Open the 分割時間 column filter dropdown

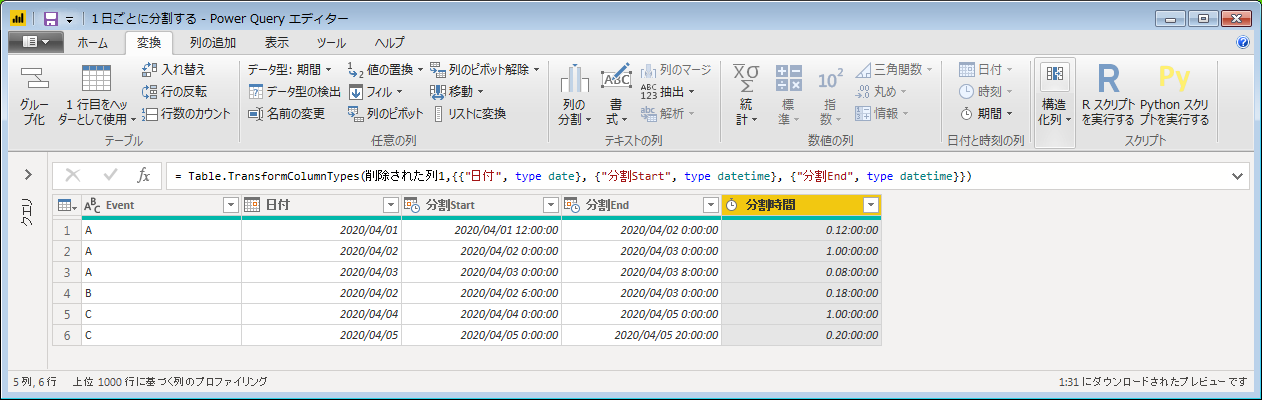coord(870,205)
